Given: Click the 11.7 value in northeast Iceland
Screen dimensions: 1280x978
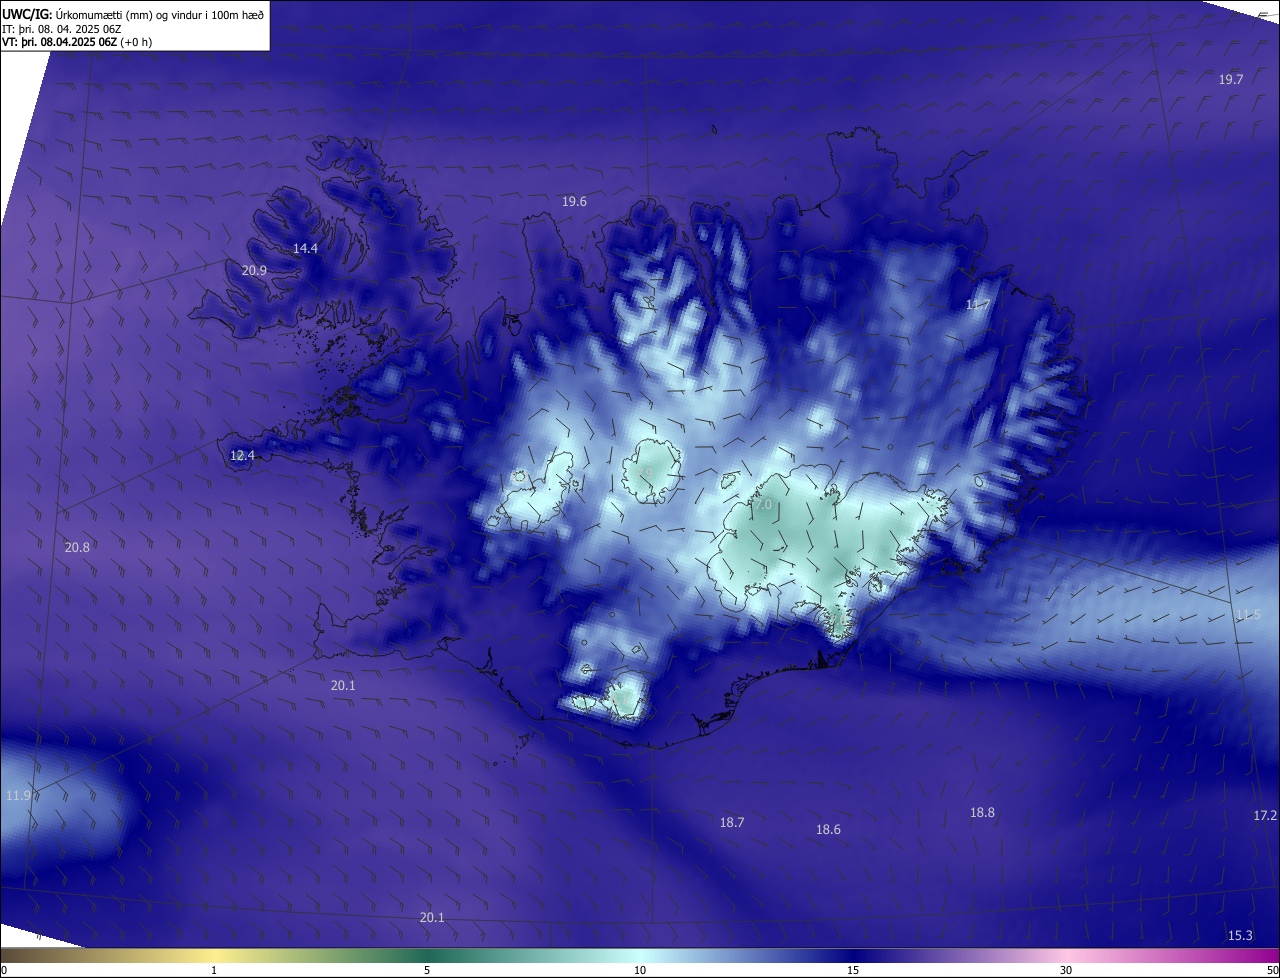Looking at the screenshot, I should (978, 304).
